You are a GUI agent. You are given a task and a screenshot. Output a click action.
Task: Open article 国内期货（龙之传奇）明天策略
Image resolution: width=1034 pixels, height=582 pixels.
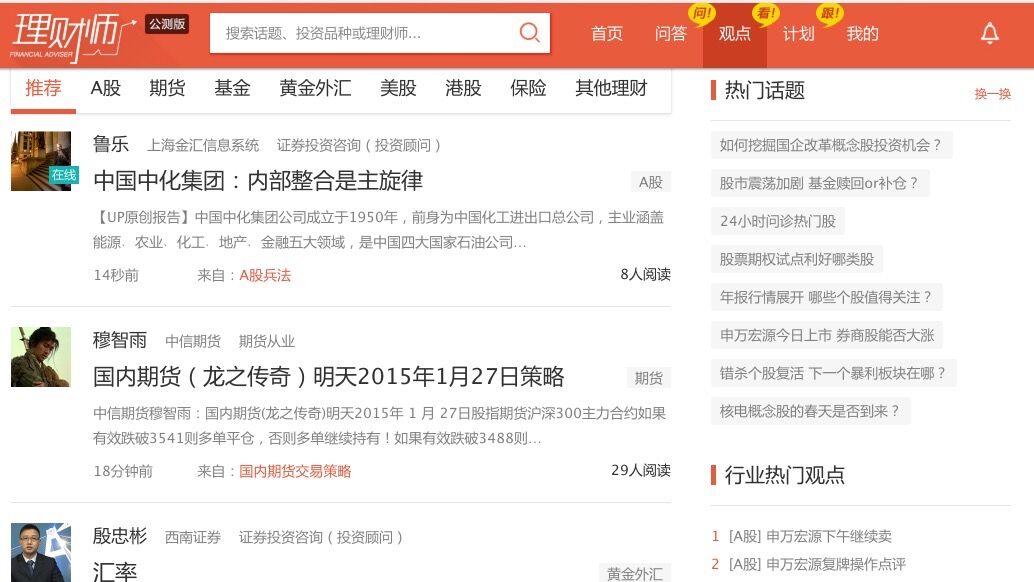(x=328, y=376)
